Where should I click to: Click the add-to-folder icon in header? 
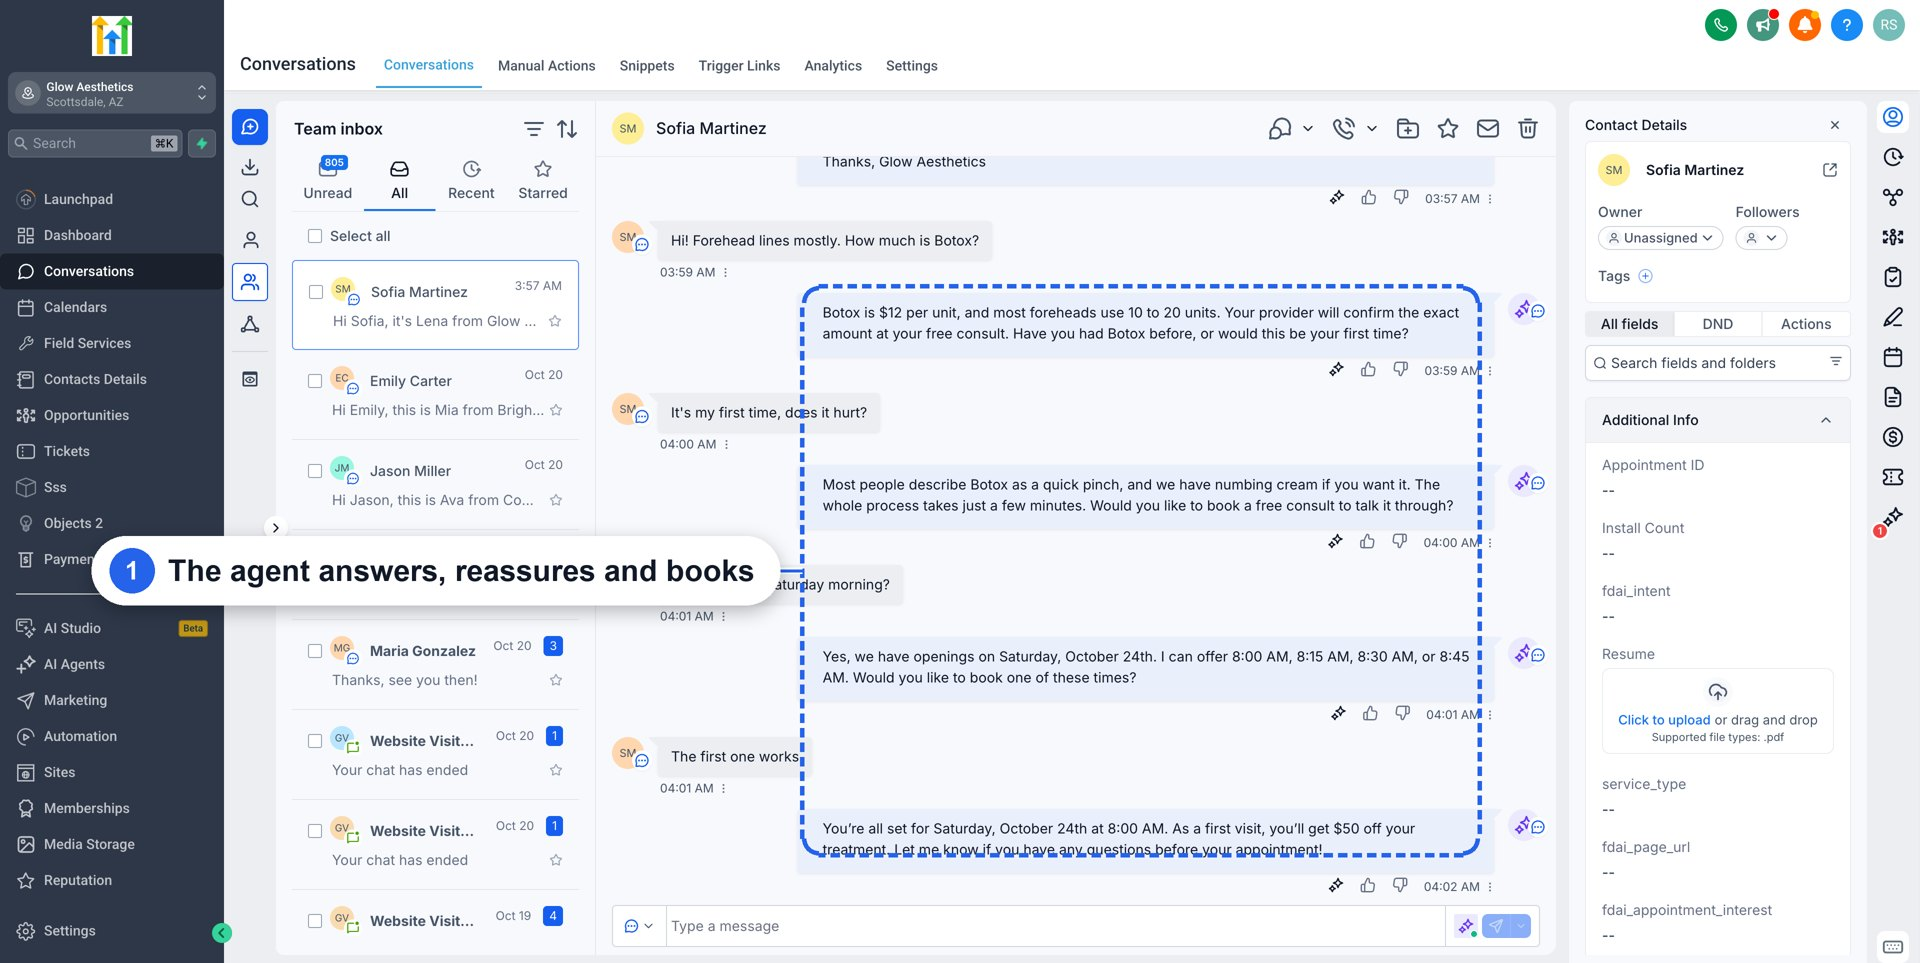(x=1407, y=128)
